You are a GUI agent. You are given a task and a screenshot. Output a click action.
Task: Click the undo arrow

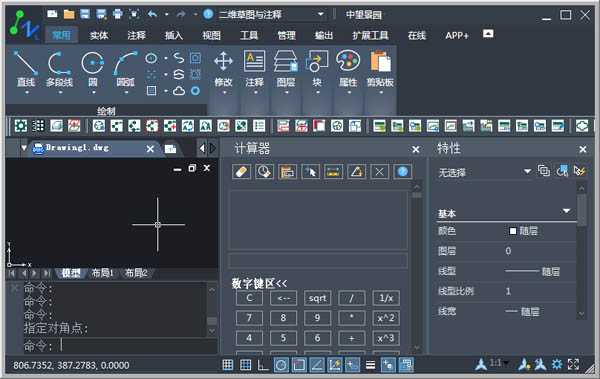(152, 15)
